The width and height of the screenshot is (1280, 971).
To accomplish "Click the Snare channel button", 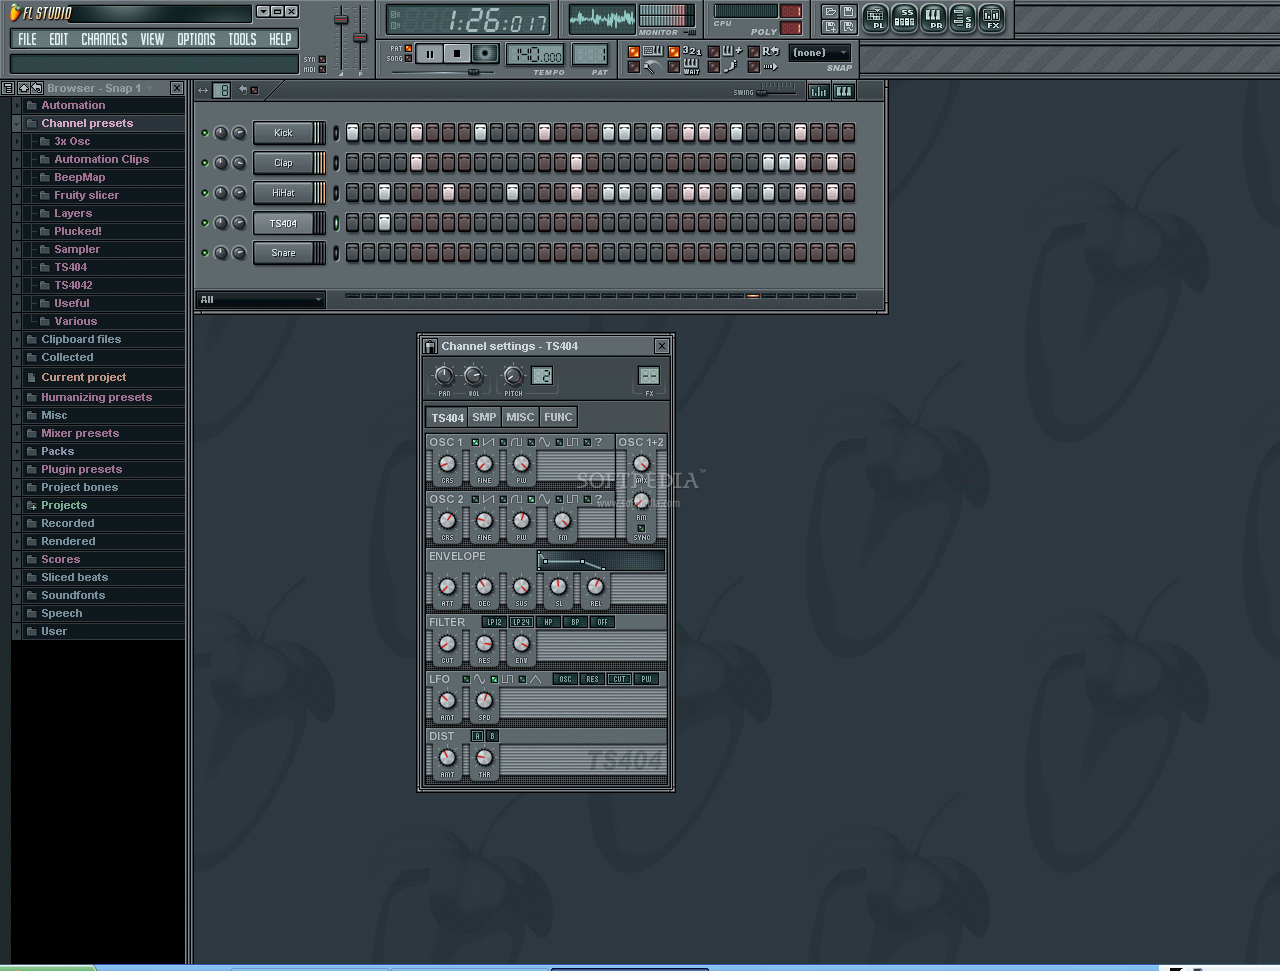I will (284, 253).
